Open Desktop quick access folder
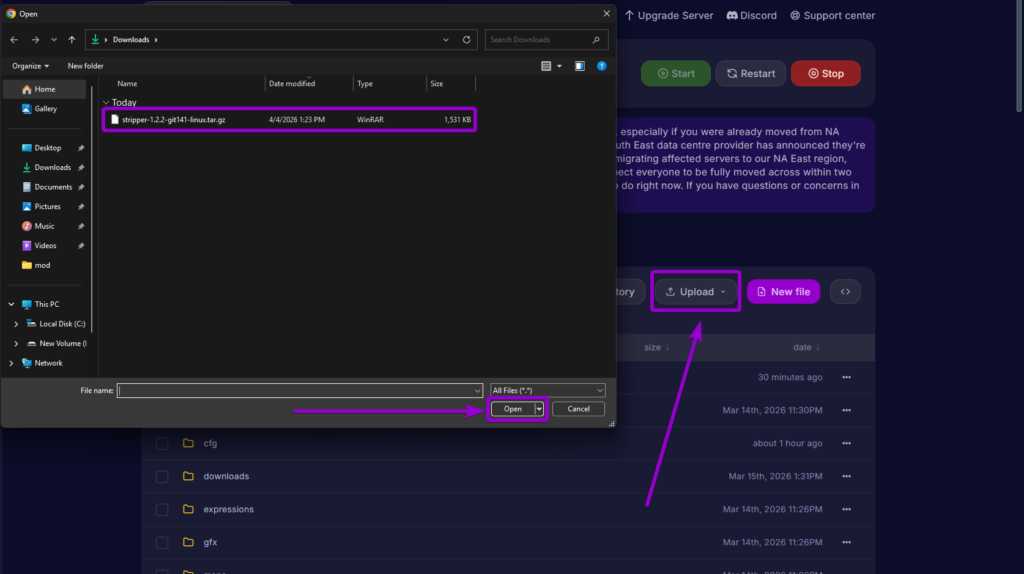This screenshot has height=574, width=1024. (x=47, y=148)
